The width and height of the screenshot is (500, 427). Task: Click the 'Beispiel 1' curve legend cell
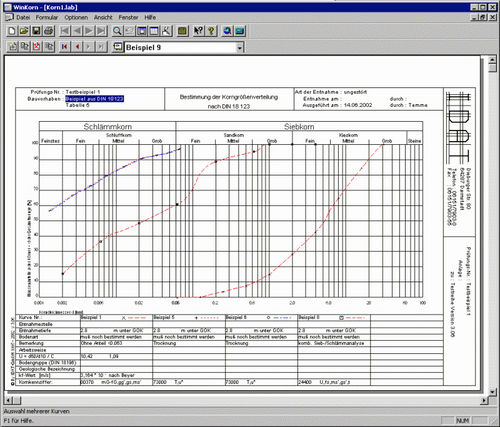(x=116, y=318)
